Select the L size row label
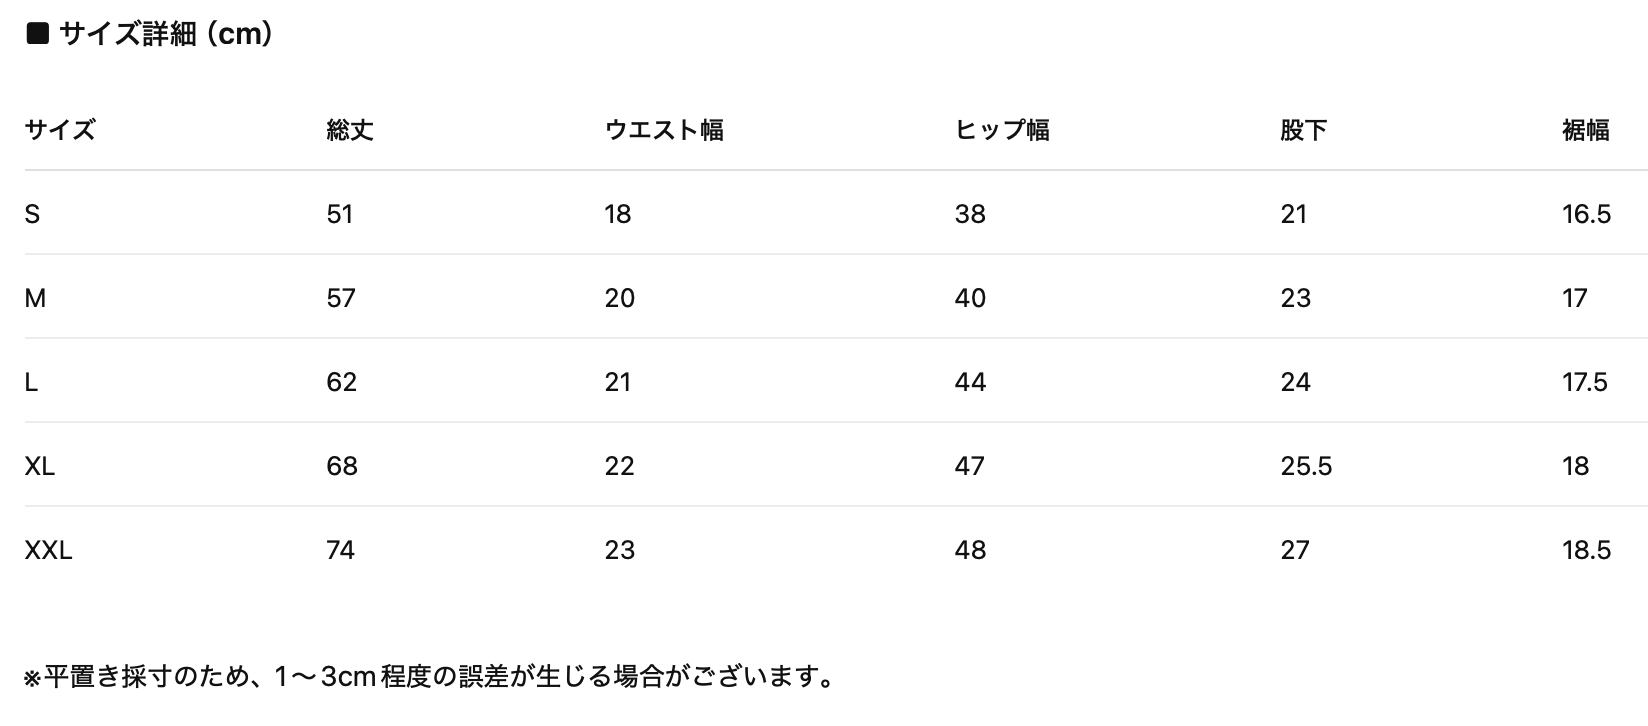This screenshot has height=726, width=1648. [x=31, y=382]
